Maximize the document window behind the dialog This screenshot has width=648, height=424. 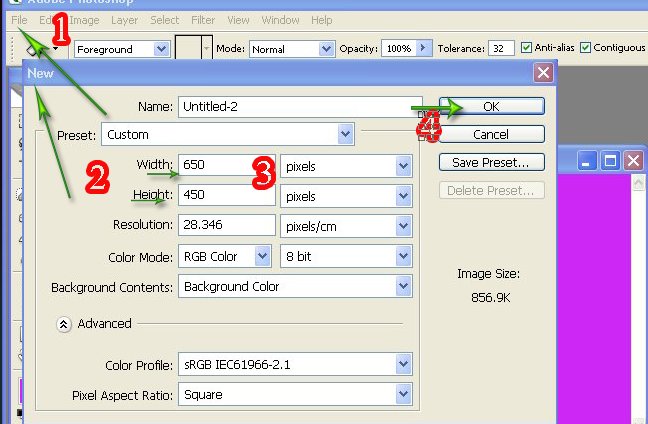[610, 160]
